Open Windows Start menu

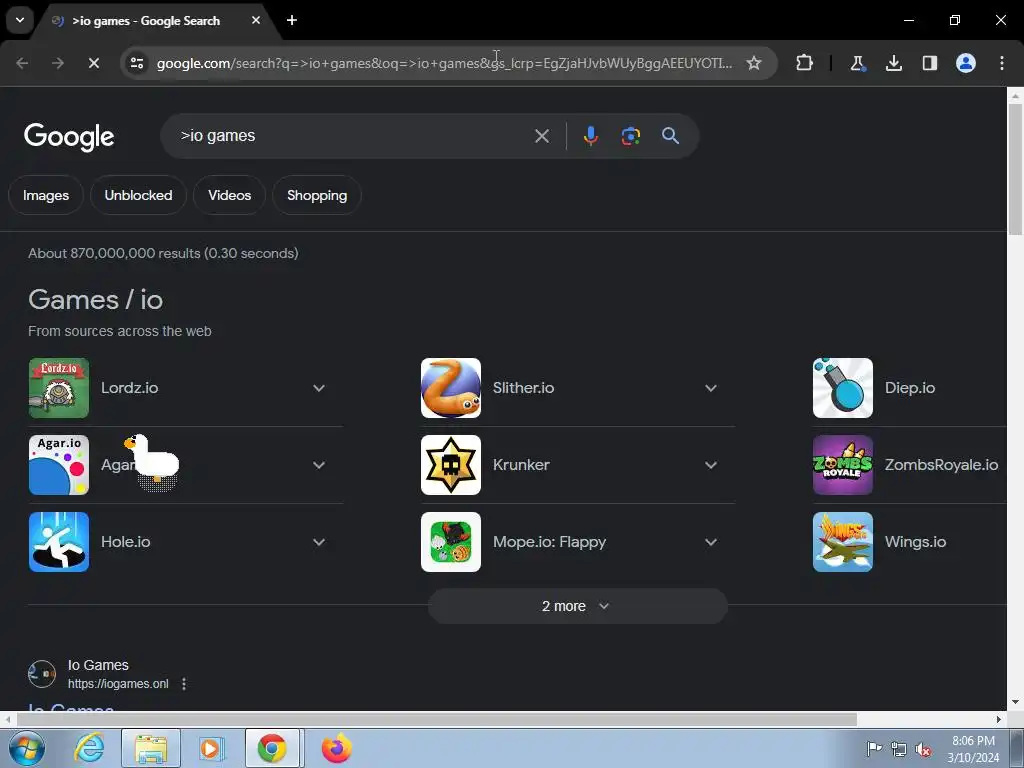(x=27, y=748)
